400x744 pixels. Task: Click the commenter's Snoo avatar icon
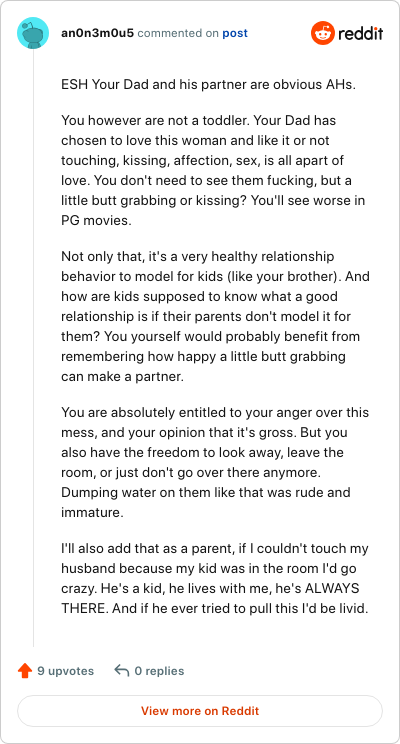click(x=33, y=33)
